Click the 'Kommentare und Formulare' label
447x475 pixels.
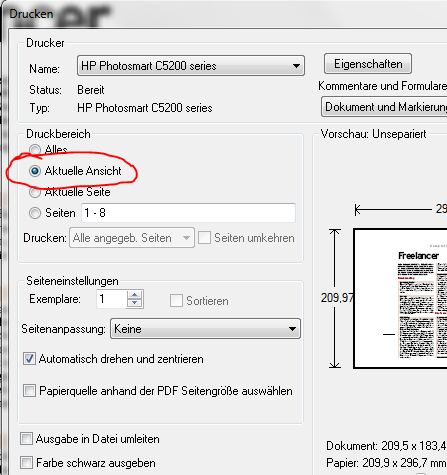(x=383, y=86)
